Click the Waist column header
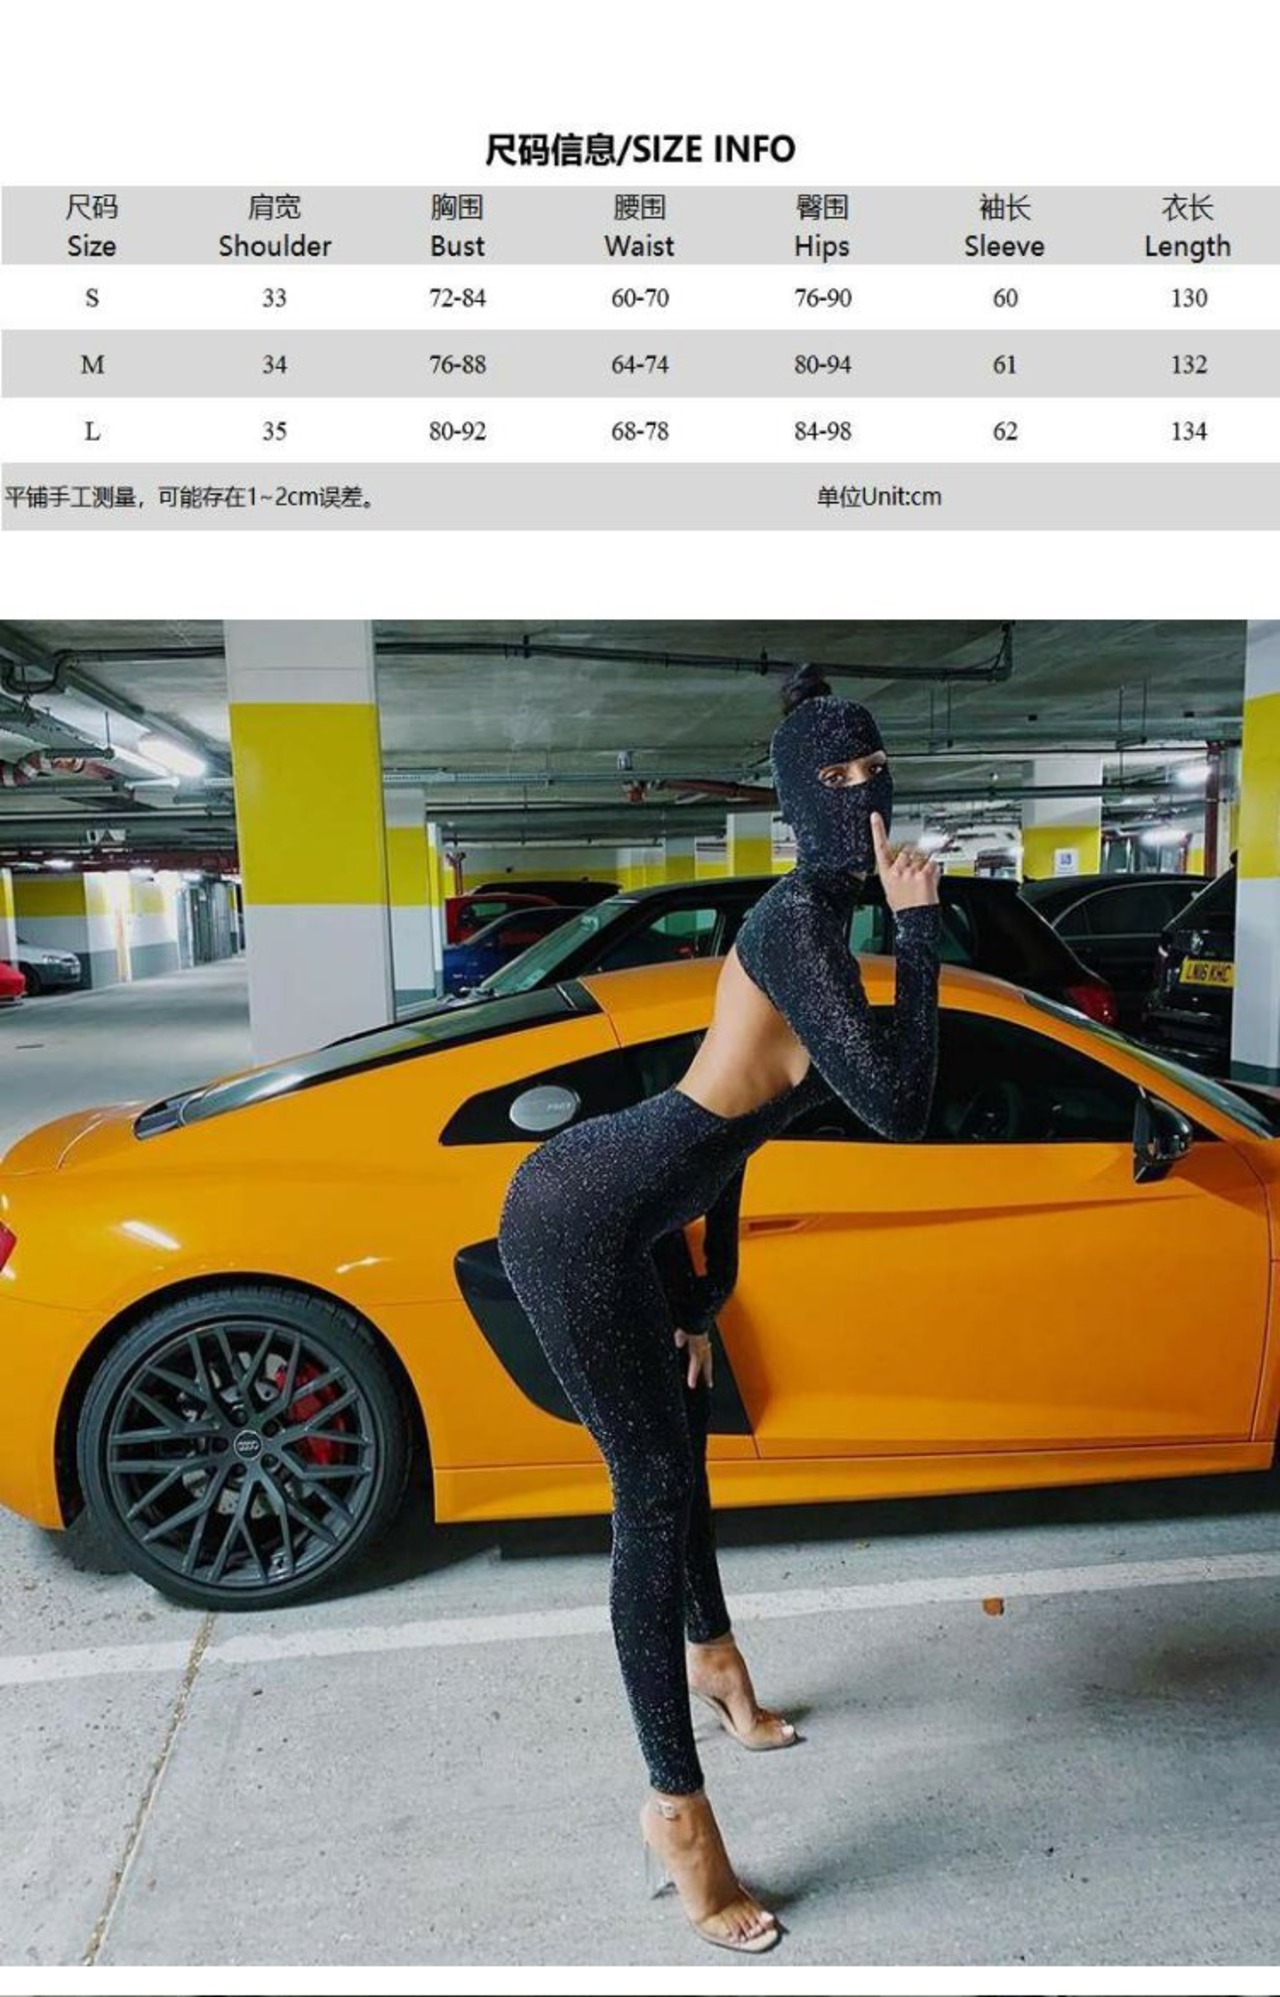Screen dimensions: 1280x1997 [x=639, y=226]
